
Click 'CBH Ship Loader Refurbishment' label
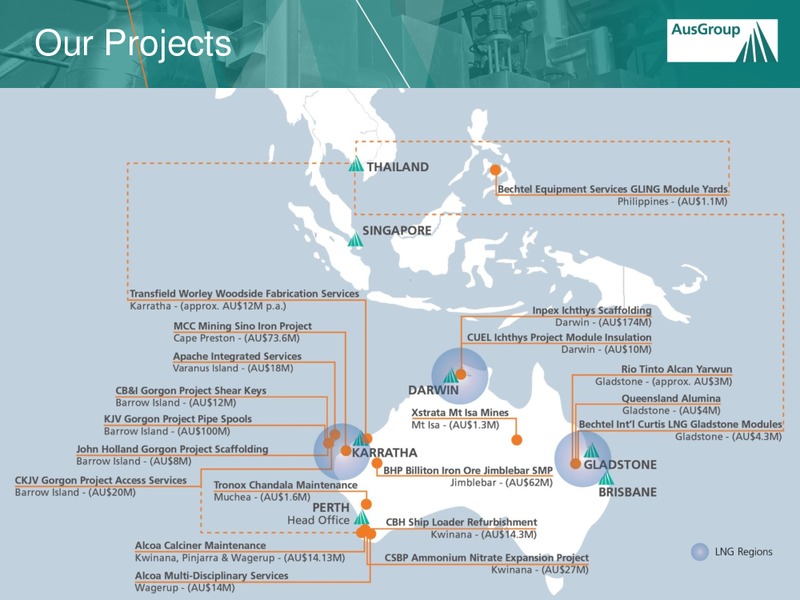[x=461, y=522]
